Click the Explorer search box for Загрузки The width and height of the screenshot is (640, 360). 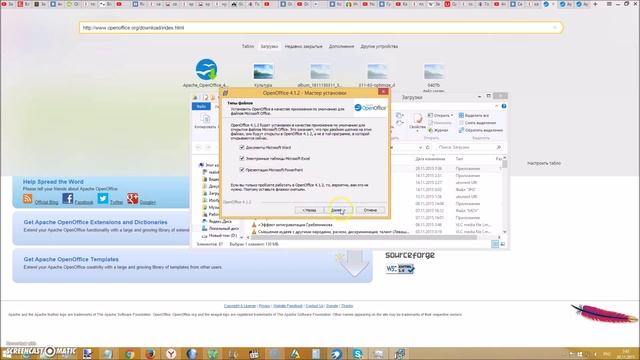469,147
